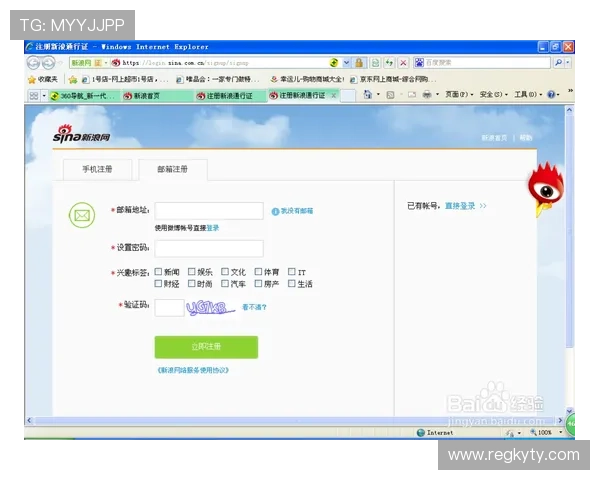Open the Quick Tabs dropdown arrow
Image resolution: width=600 pixels, height=480 pixels.
coord(44,95)
